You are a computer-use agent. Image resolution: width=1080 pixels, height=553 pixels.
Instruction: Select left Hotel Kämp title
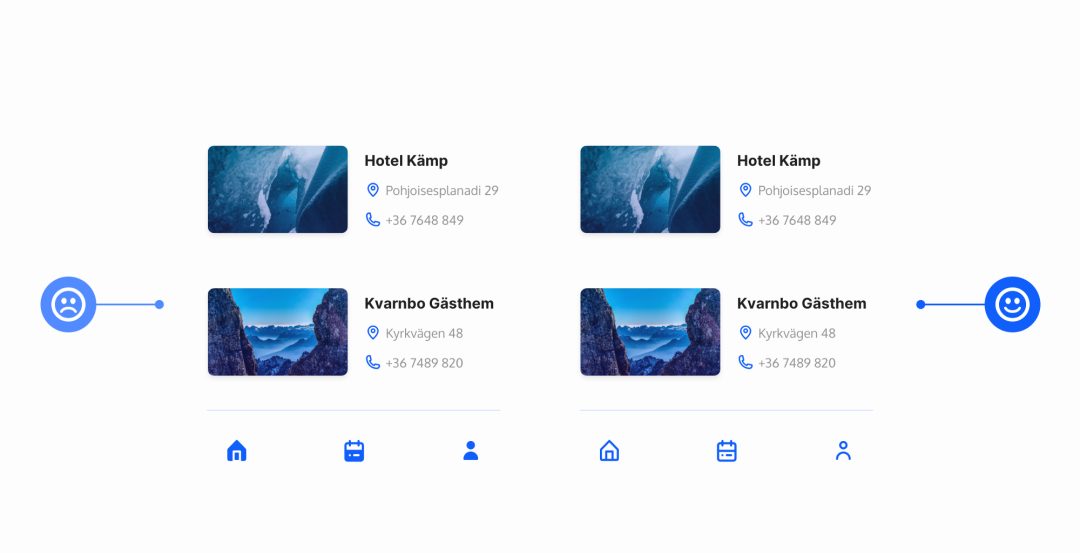[x=406, y=161]
